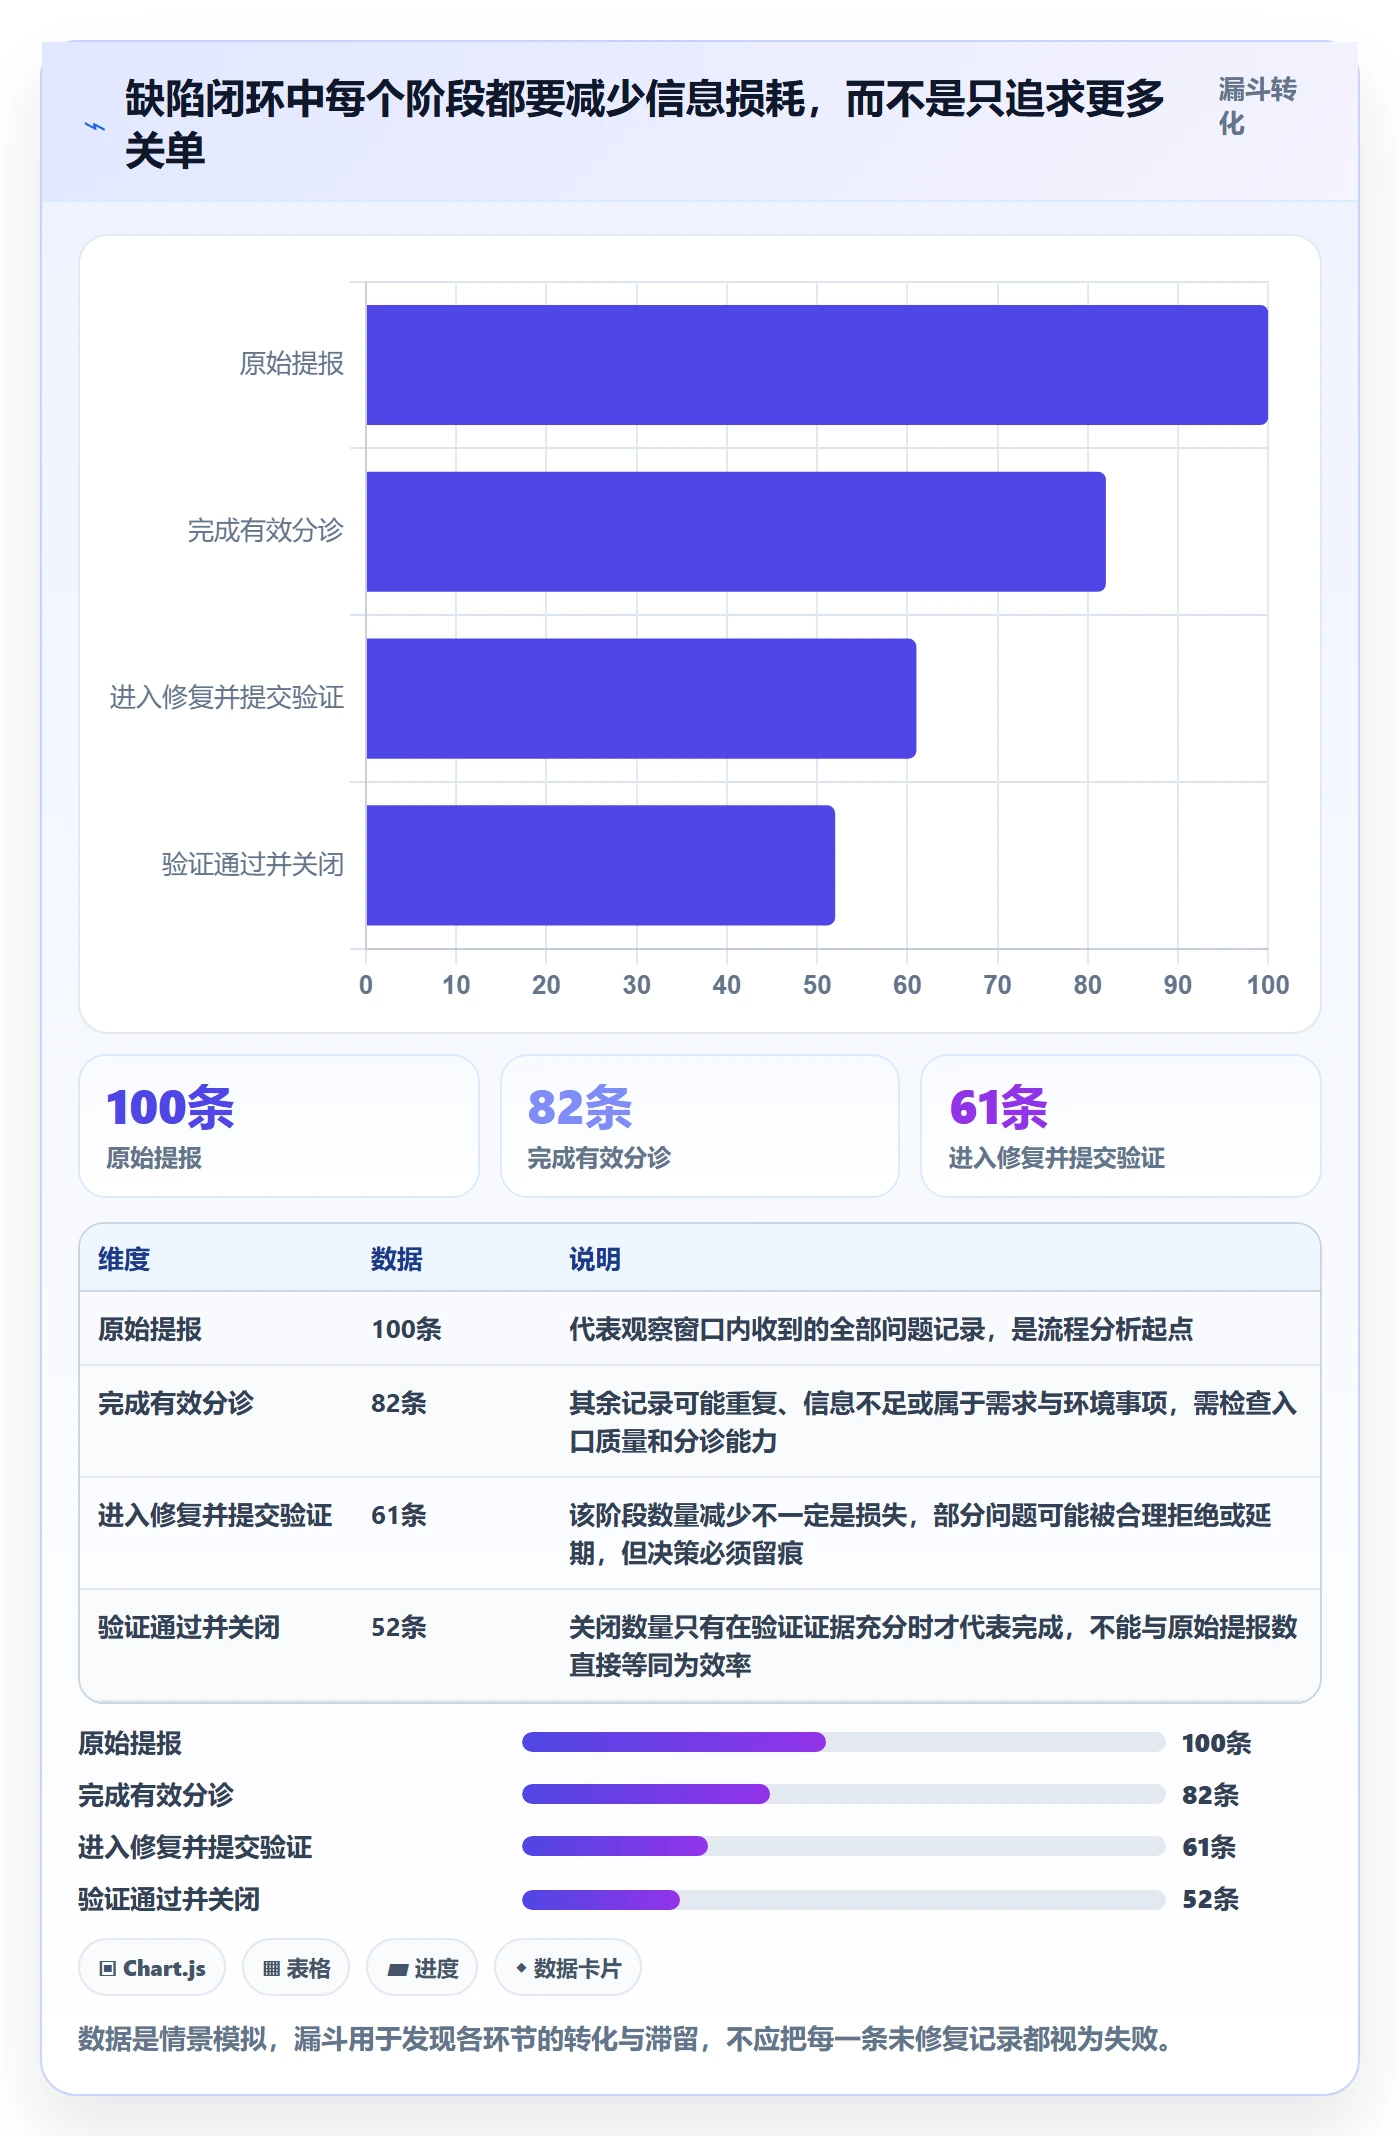Screen dimensions: 1400x2136
Task: Click the 验证通过并关闭 progress bar showing 52条
Action: pyautogui.click(x=844, y=1899)
